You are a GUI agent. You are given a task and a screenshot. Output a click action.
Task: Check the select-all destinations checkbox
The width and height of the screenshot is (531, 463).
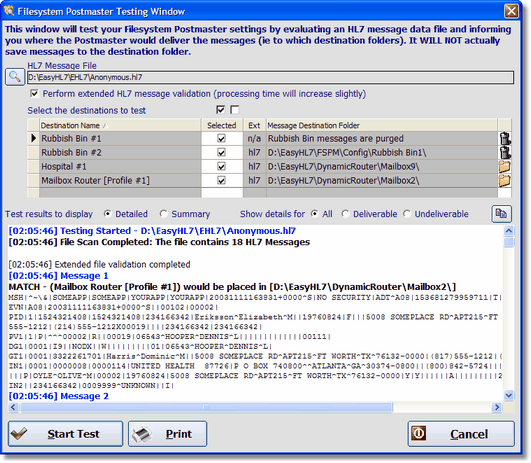click(x=220, y=109)
